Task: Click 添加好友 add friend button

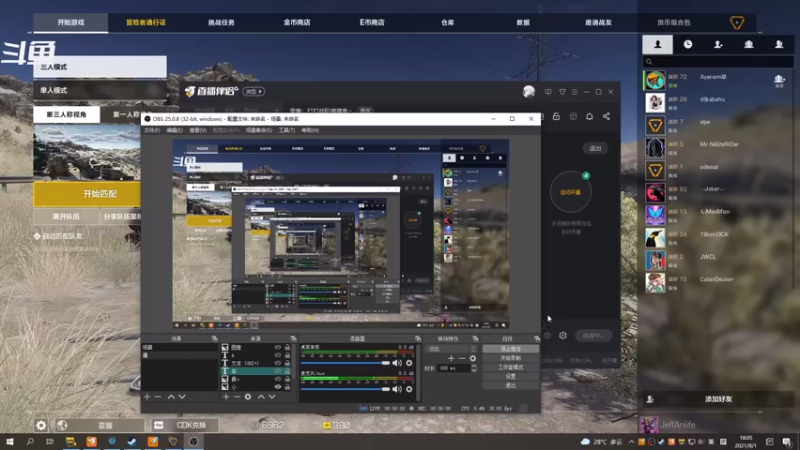Action: tap(718, 399)
